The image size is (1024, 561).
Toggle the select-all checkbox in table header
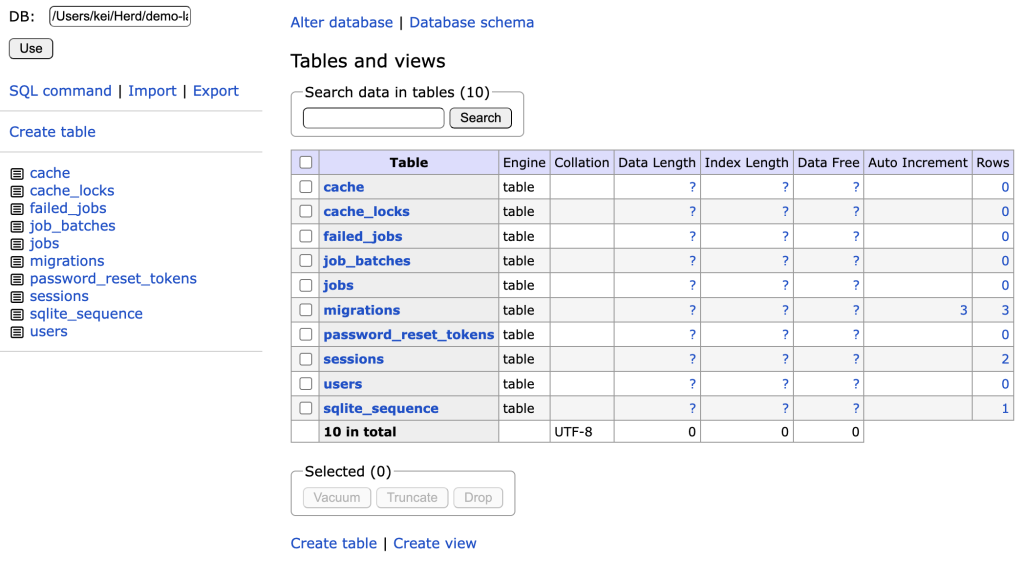[x=306, y=162]
